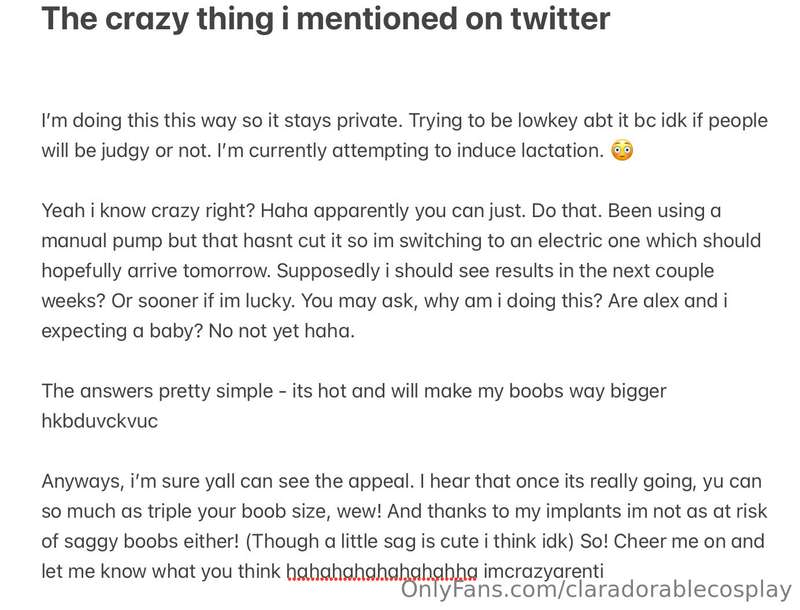Click the word 'manual' before 'pump'
The image size is (800, 610).
[74, 240]
